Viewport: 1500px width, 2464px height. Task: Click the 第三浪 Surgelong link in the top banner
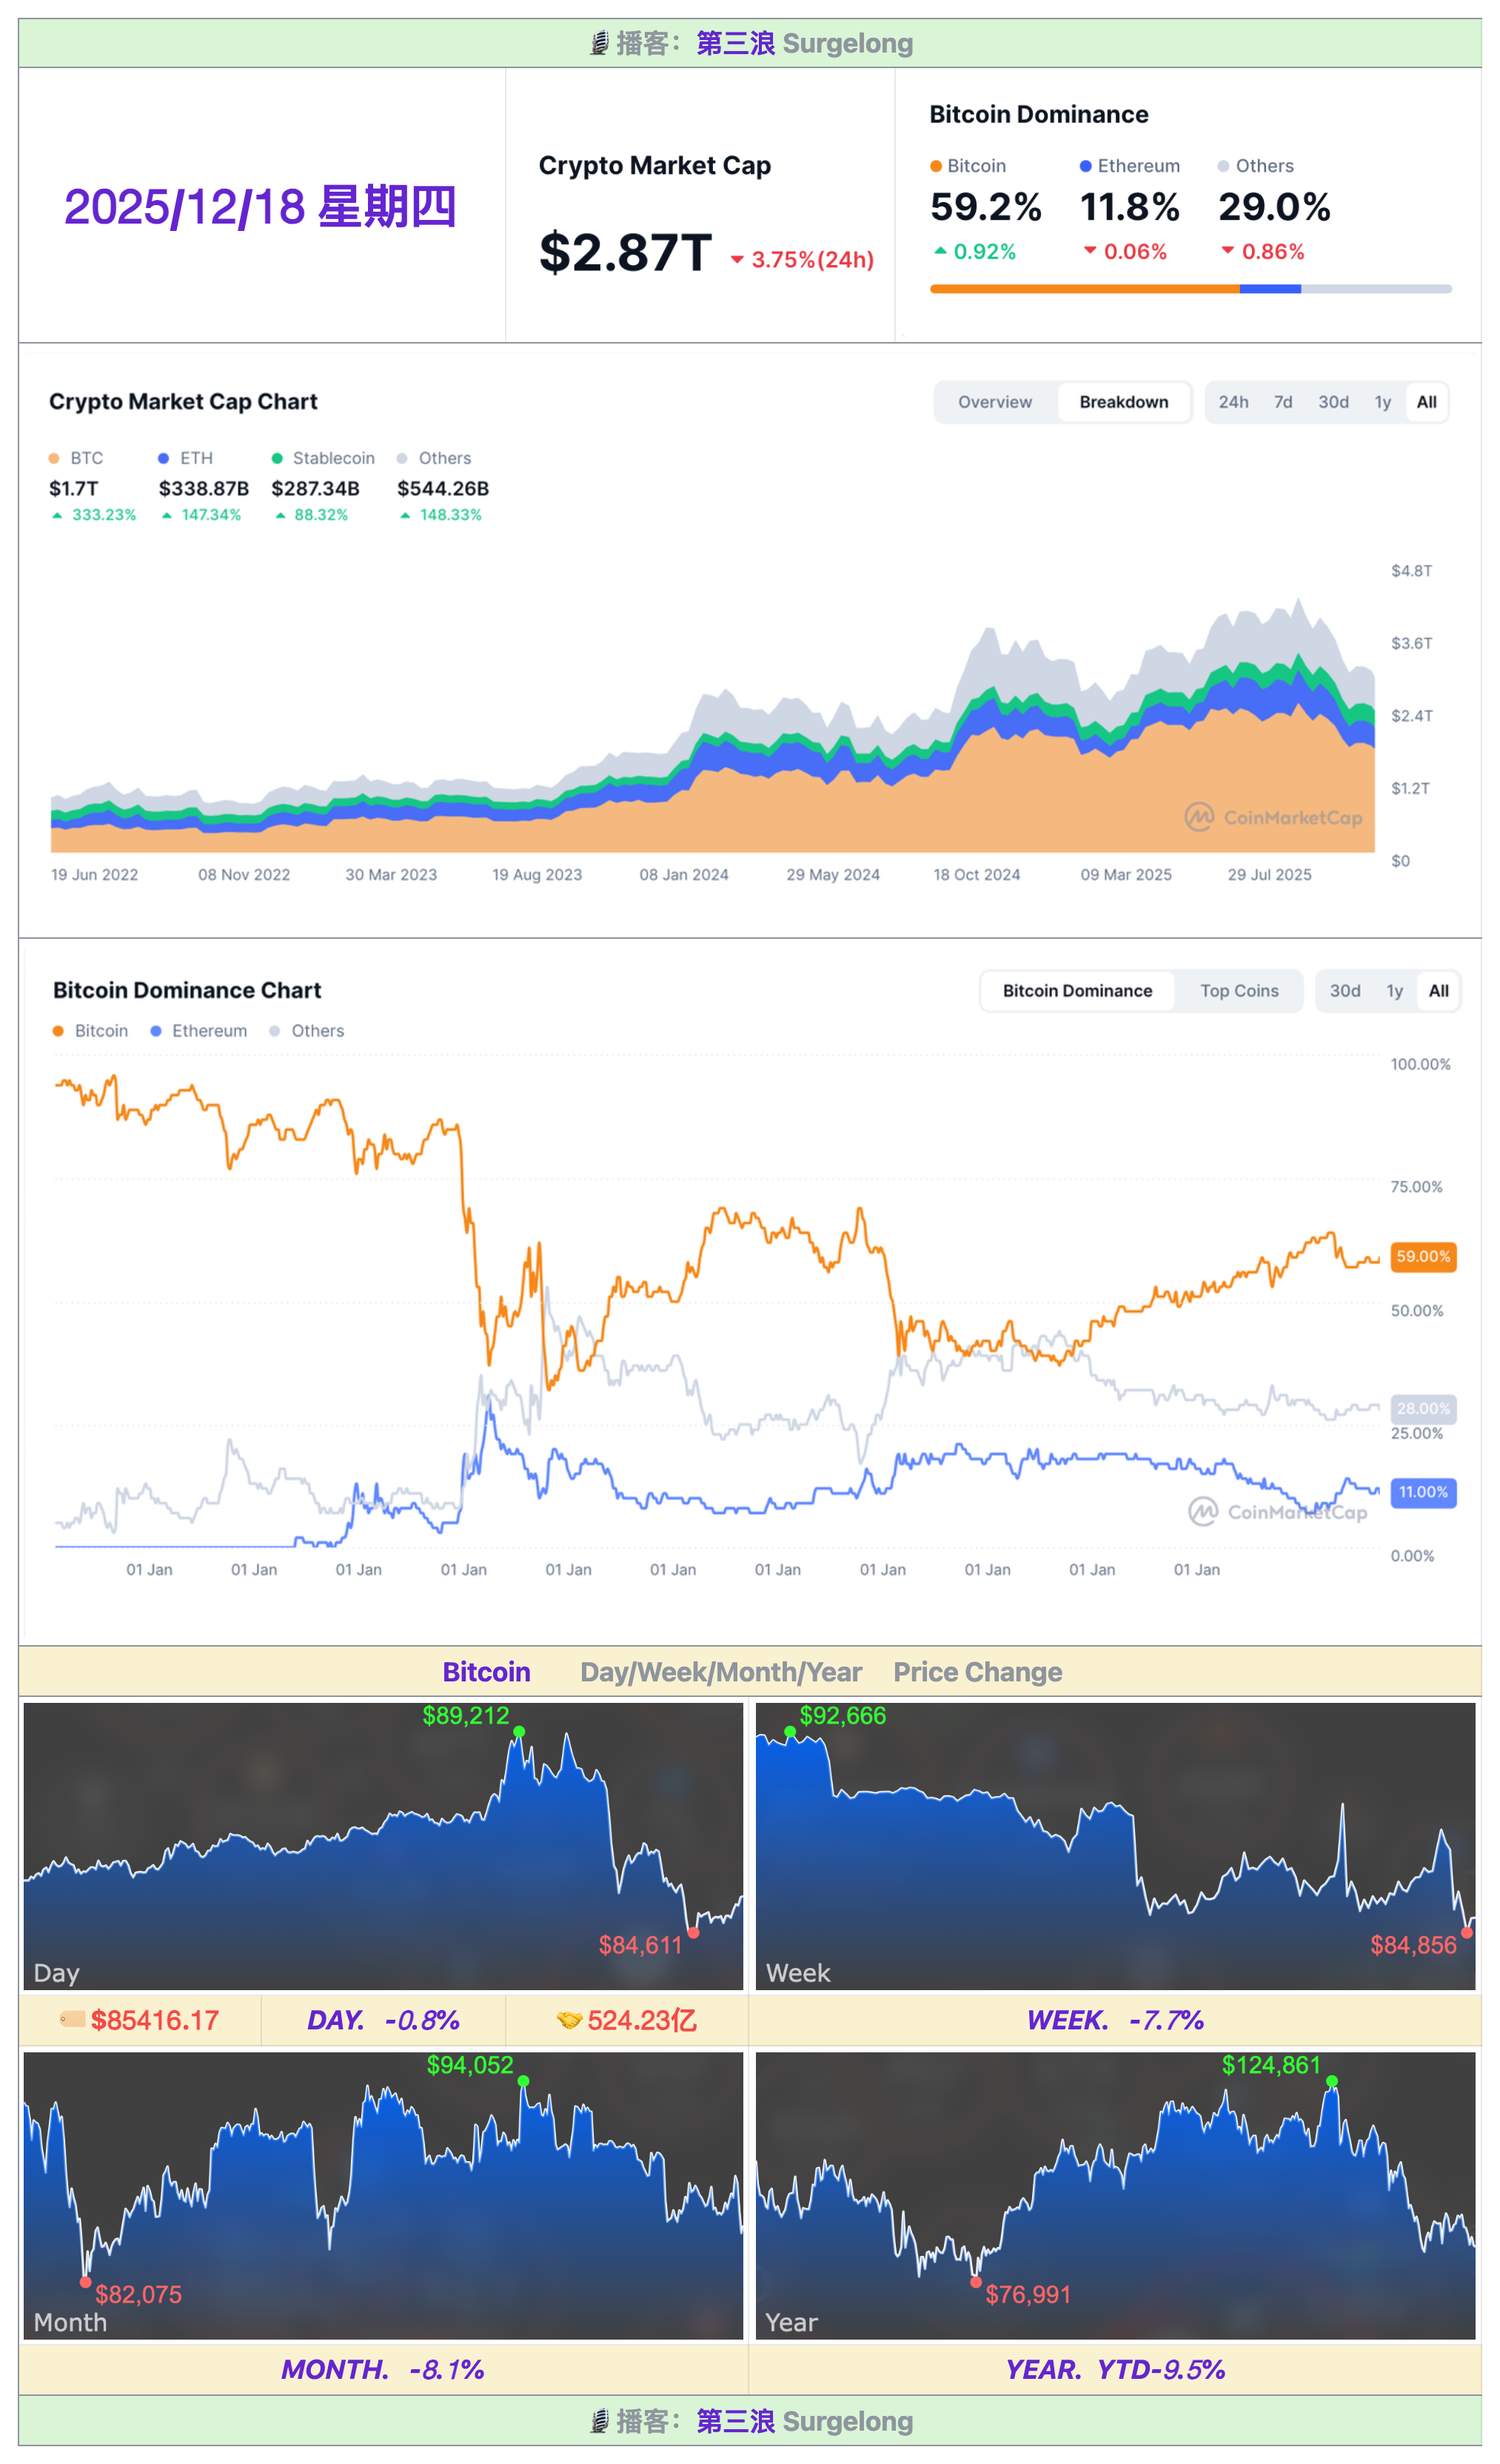click(x=804, y=43)
